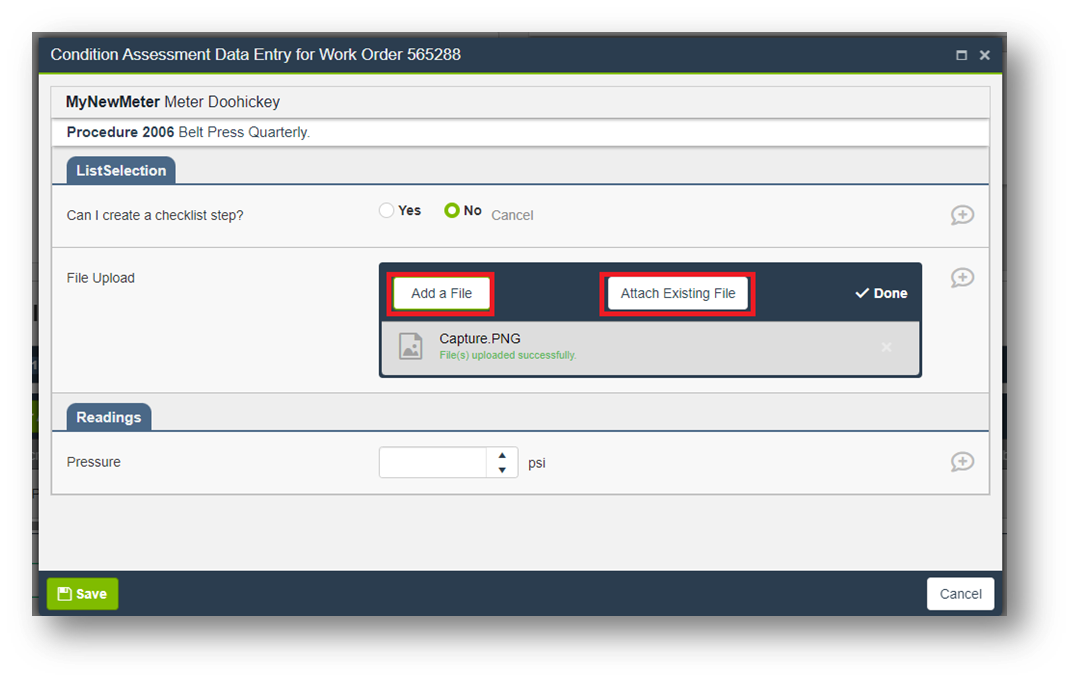Save the condition assessment data
The width and height of the screenshot is (1072, 681).
coord(82,594)
